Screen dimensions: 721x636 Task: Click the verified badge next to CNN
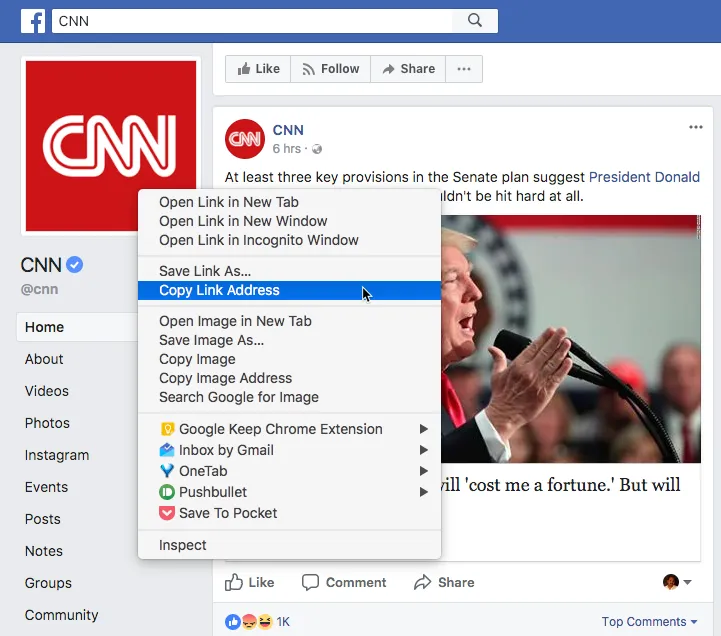[75, 265]
